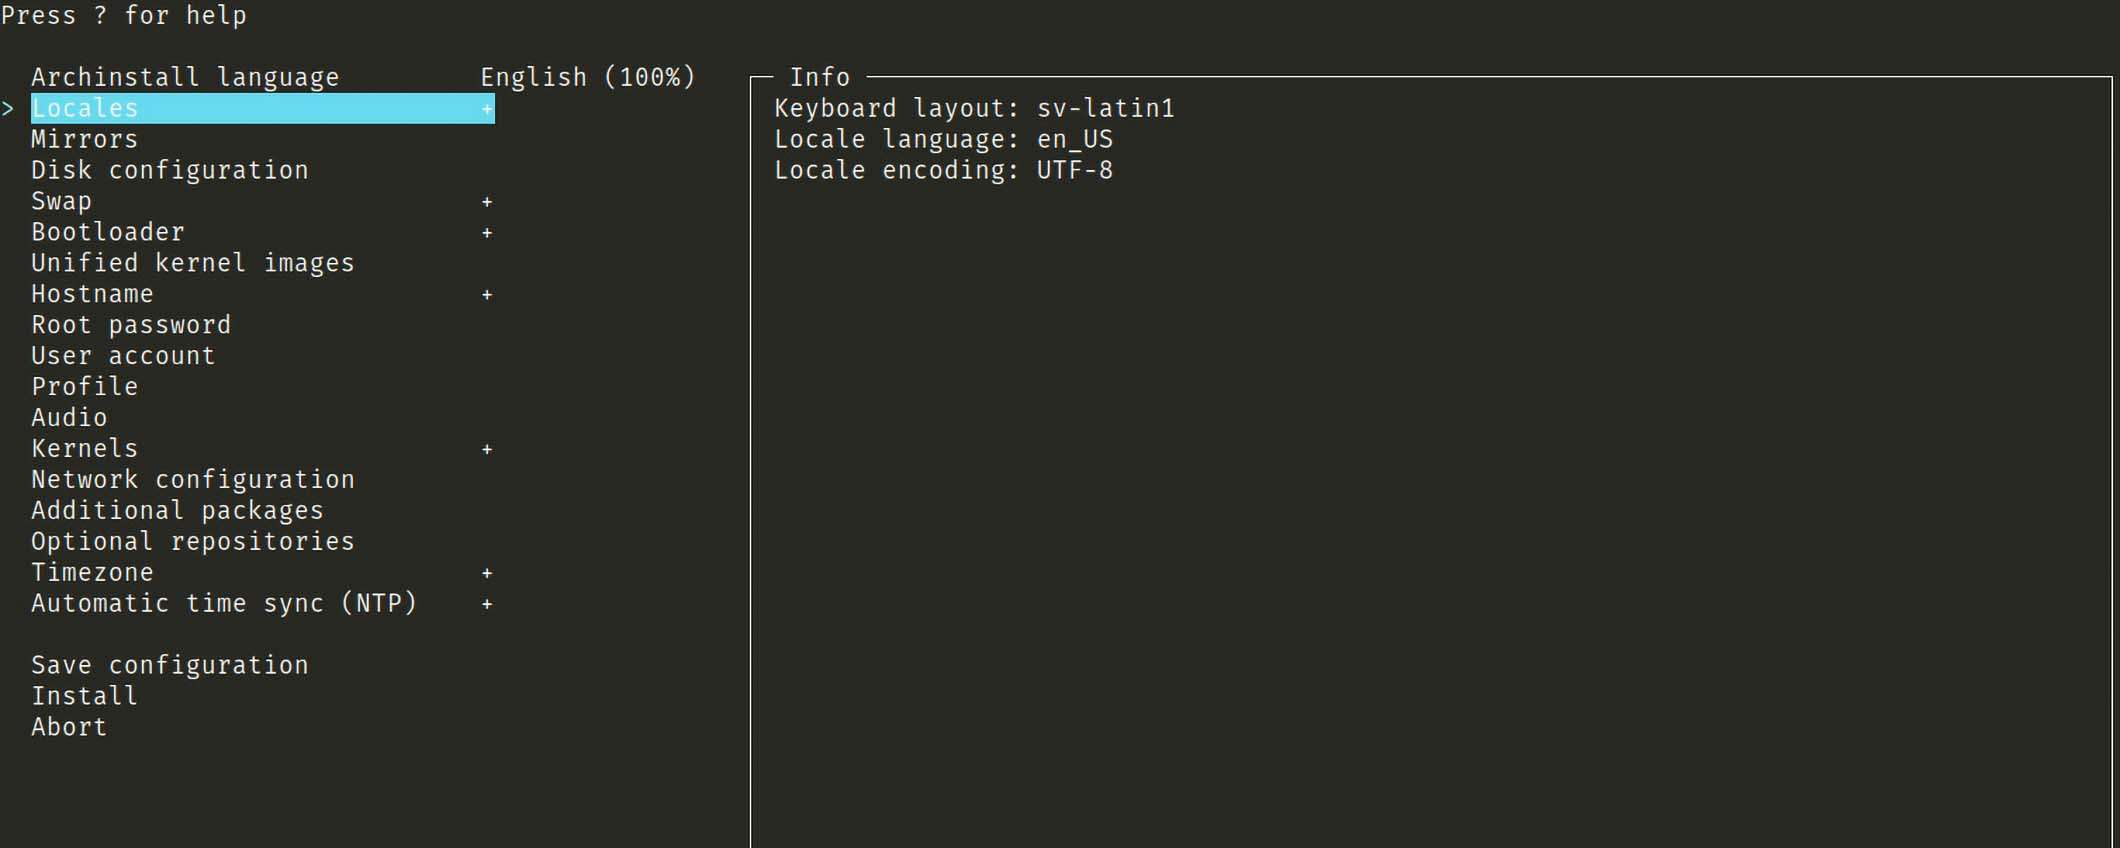The height and width of the screenshot is (848, 2120).
Task: Click the plus indicator beside Timezone
Action: [487, 573]
